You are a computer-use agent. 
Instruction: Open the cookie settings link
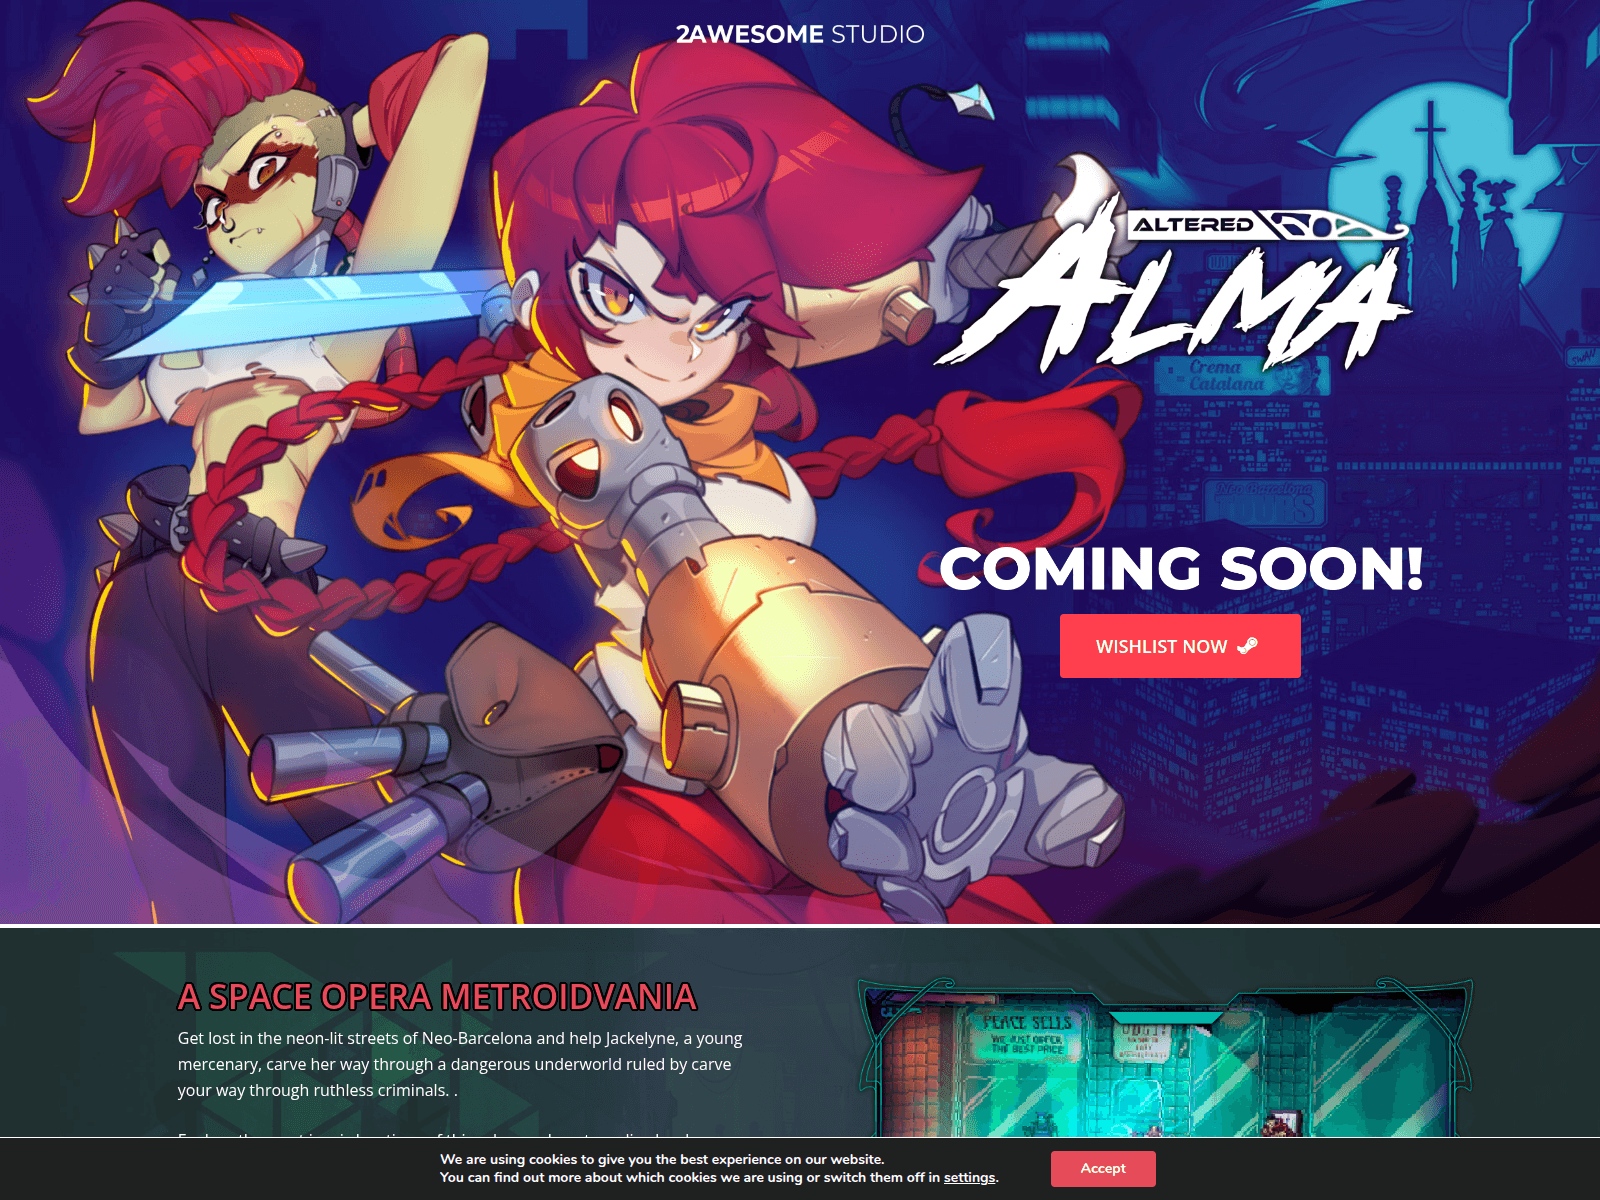pos(969,1177)
